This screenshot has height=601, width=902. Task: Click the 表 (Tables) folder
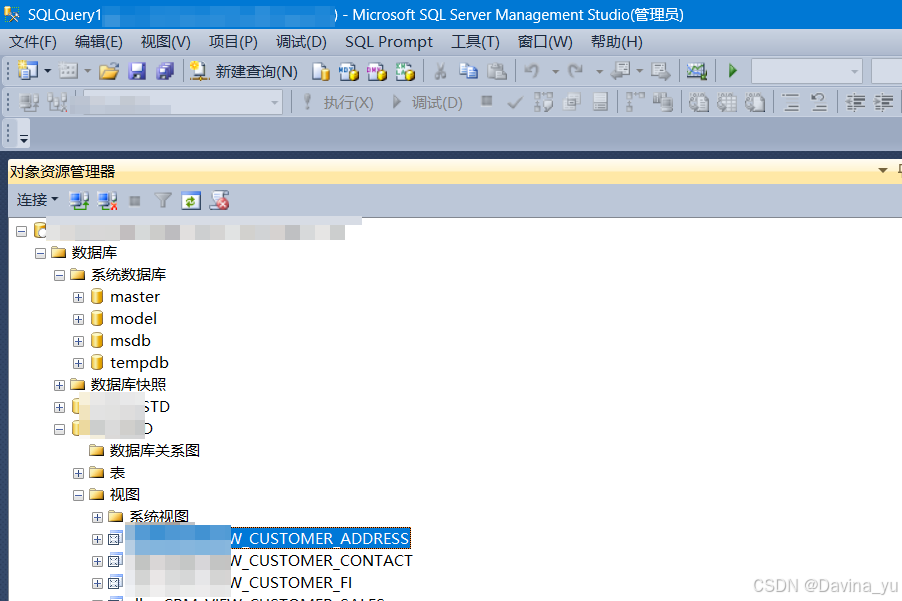click(x=118, y=472)
